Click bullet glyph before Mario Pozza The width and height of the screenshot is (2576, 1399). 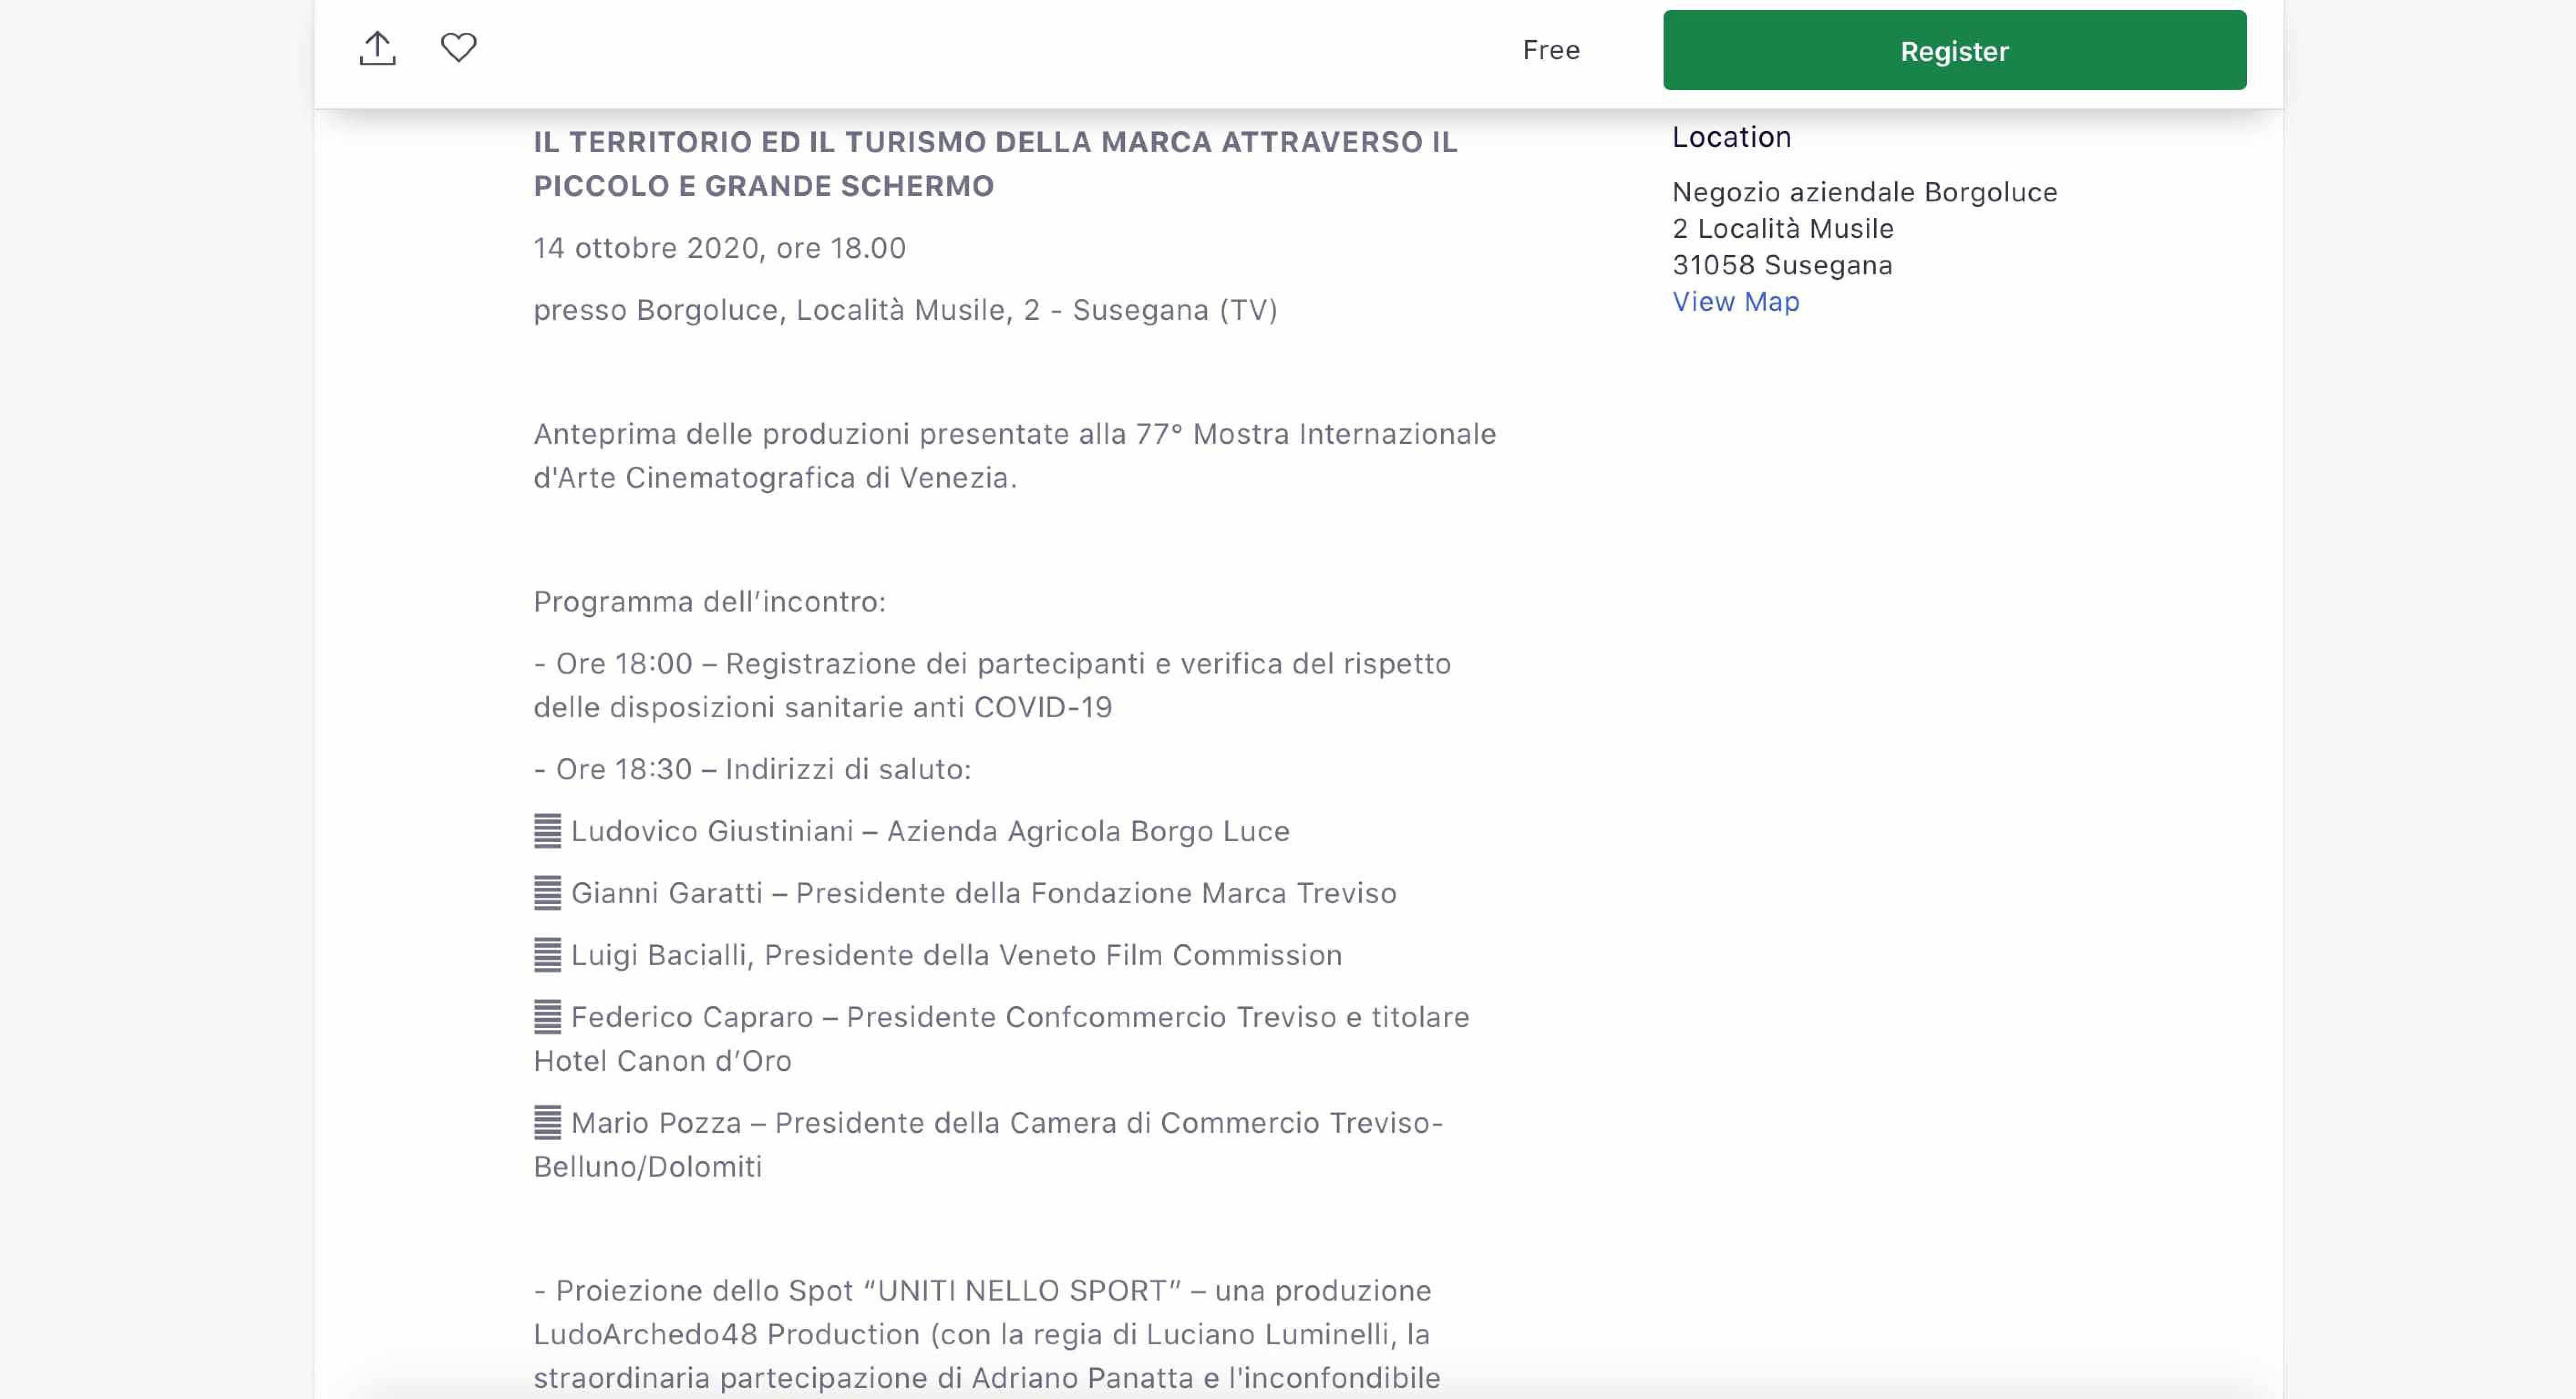click(547, 1123)
